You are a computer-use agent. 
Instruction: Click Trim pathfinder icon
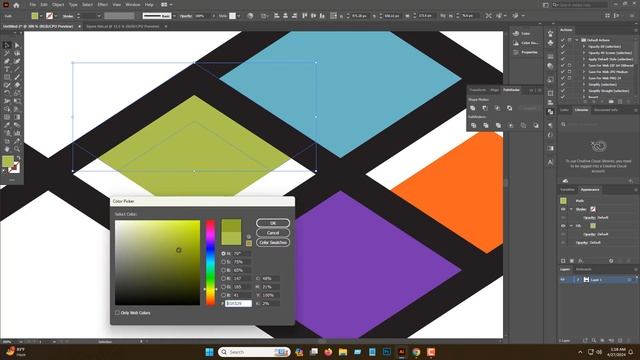pyautogui.click(x=486, y=125)
